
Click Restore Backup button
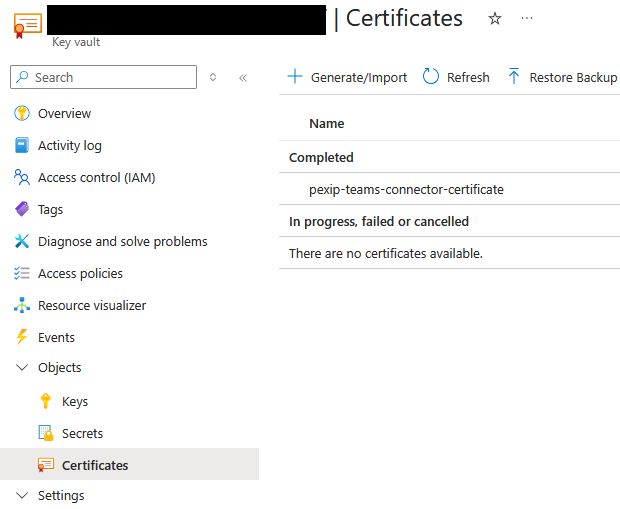tap(563, 77)
